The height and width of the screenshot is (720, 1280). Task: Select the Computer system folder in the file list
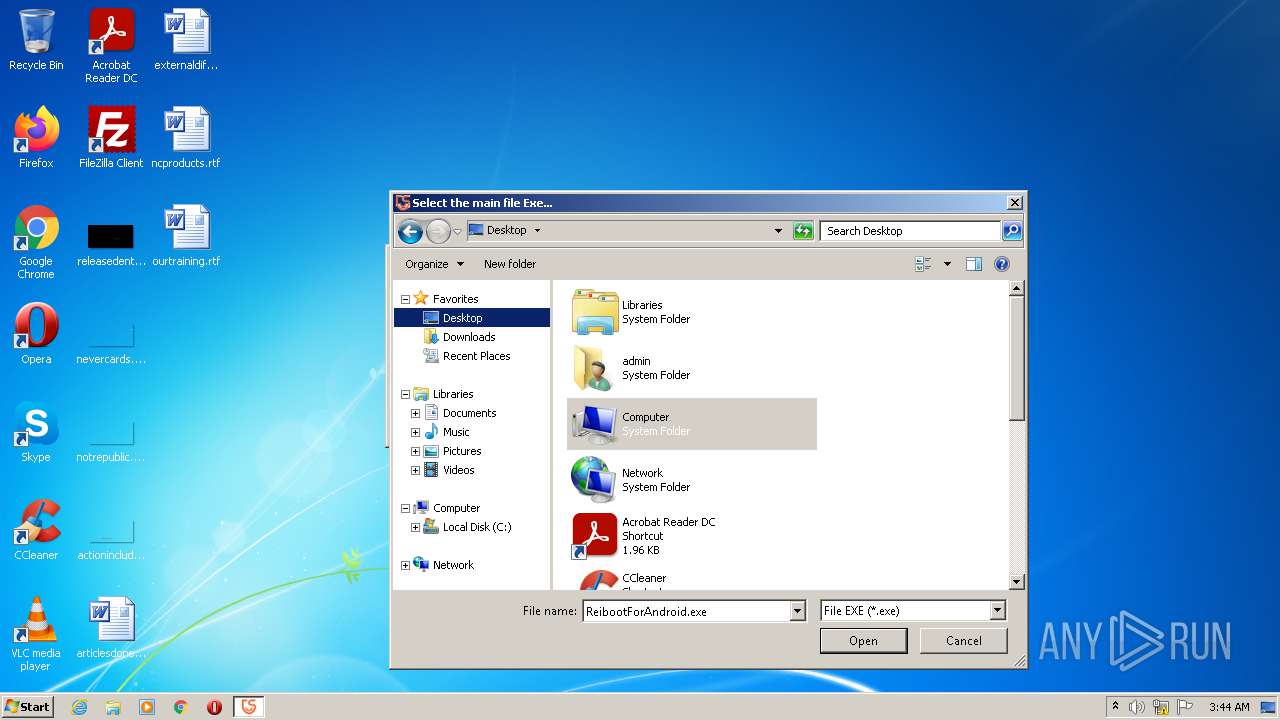tap(692, 424)
